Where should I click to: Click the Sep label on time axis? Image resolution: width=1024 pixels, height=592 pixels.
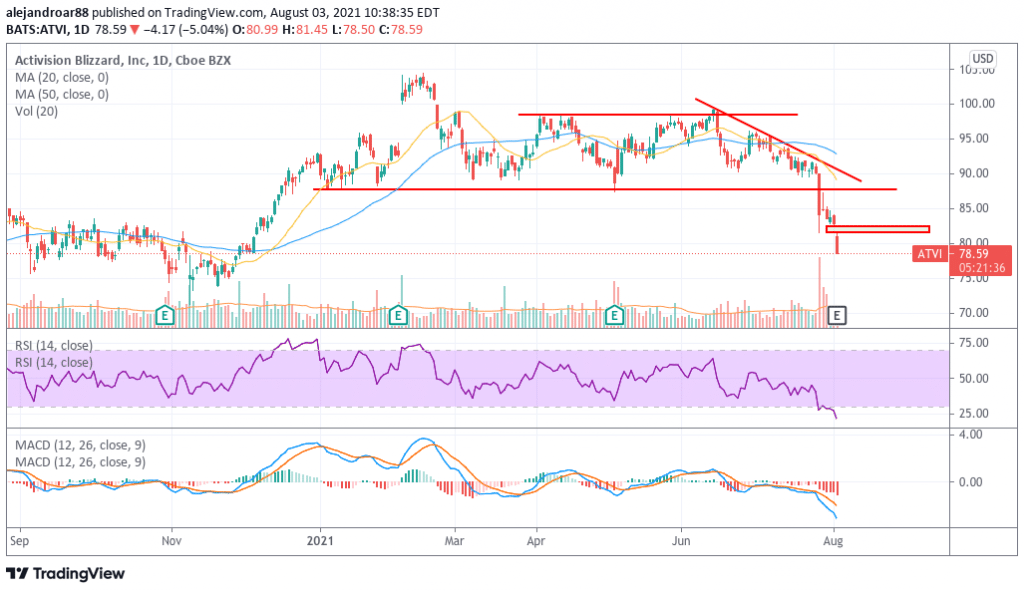click(20, 541)
